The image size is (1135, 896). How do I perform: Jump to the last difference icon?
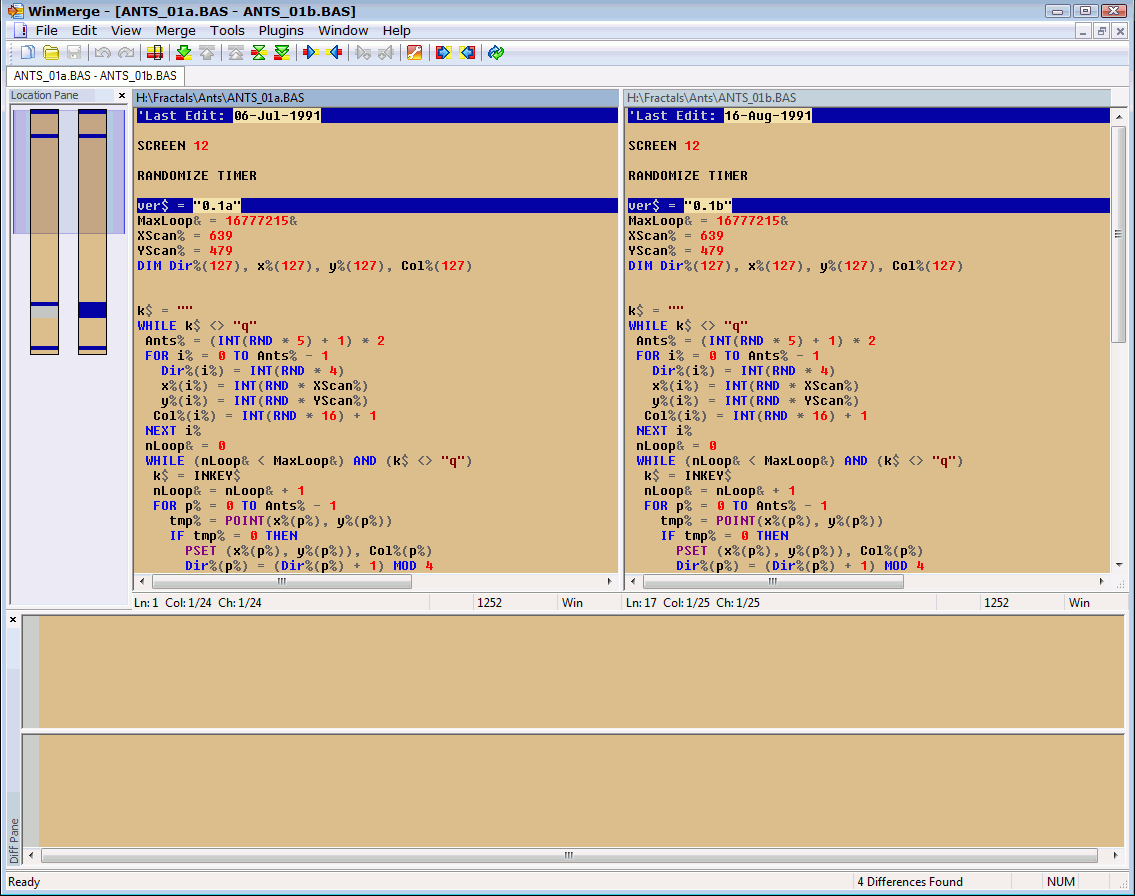(x=282, y=52)
